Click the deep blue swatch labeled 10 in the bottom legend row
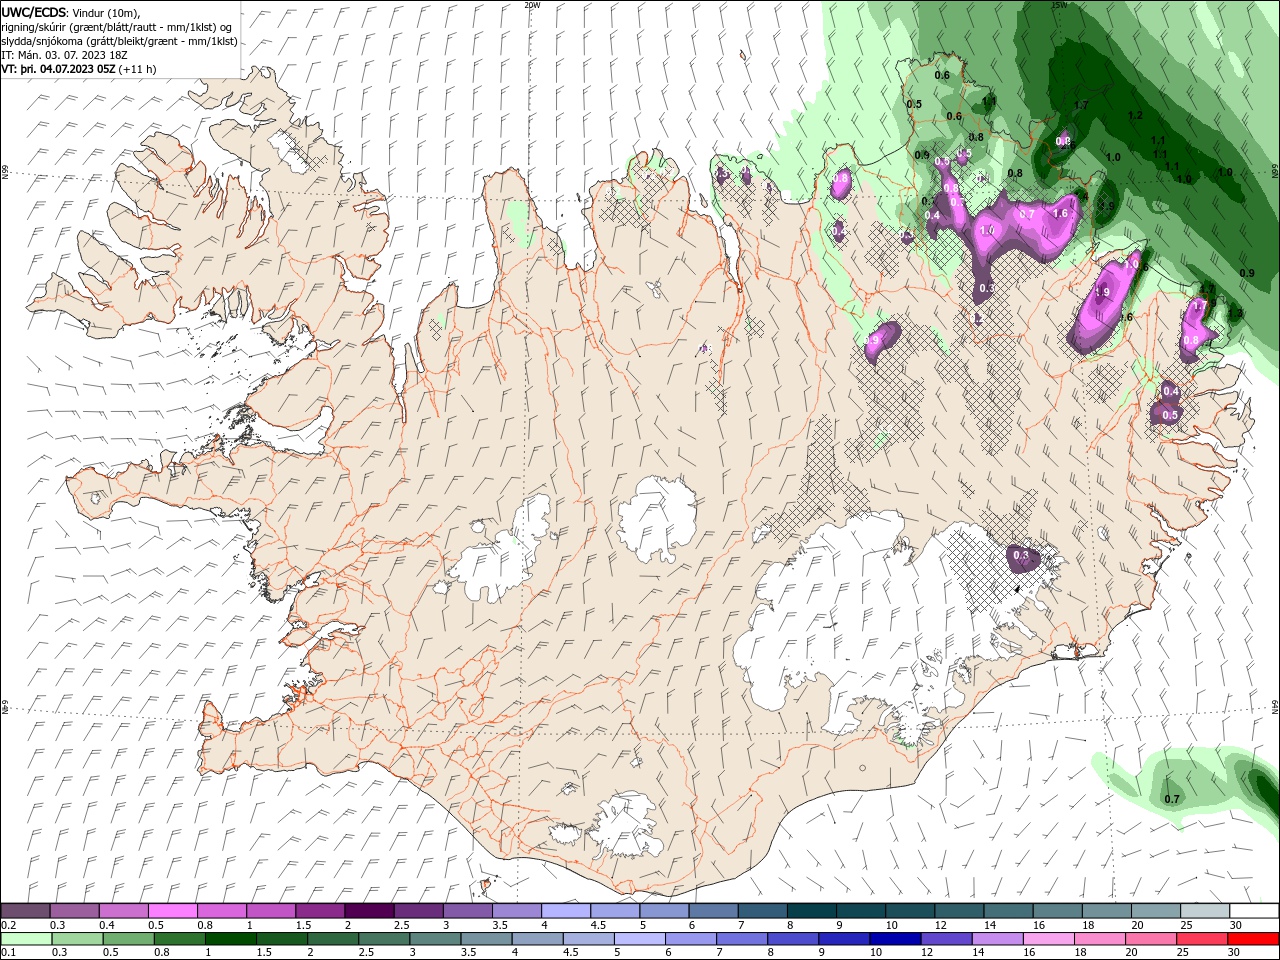The width and height of the screenshot is (1280, 960). [893, 939]
